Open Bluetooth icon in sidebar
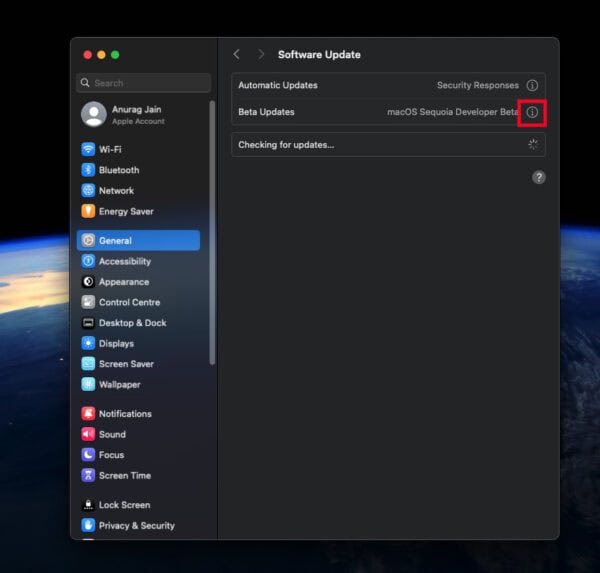This screenshot has width=600, height=573. (x=88, y=170)
